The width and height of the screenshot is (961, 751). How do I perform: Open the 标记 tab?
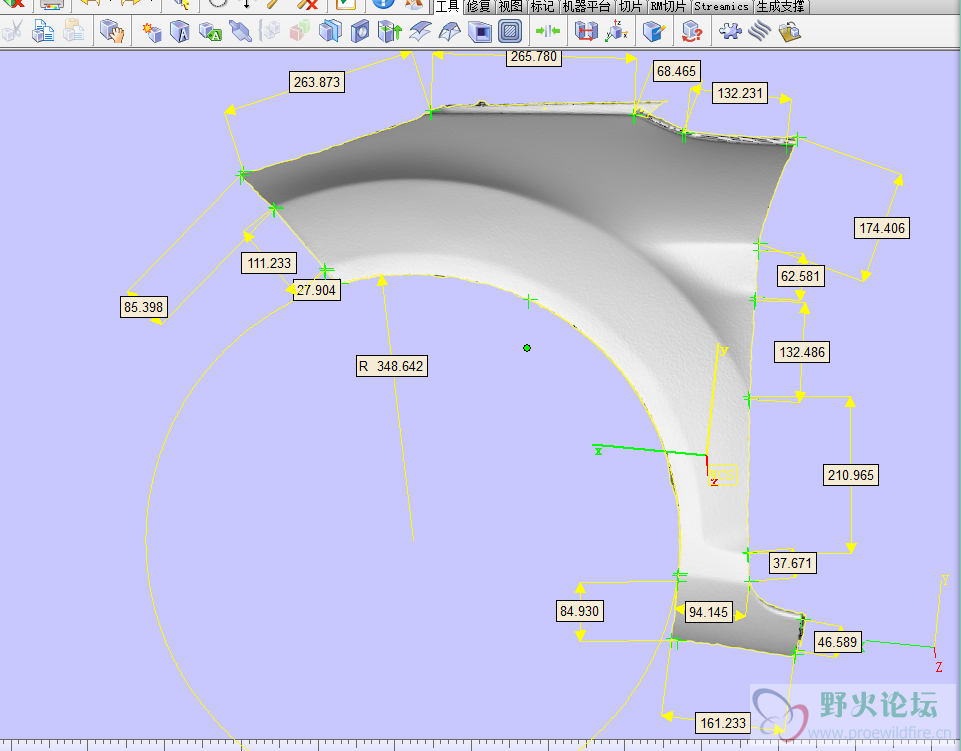click(x=542, y=7)
